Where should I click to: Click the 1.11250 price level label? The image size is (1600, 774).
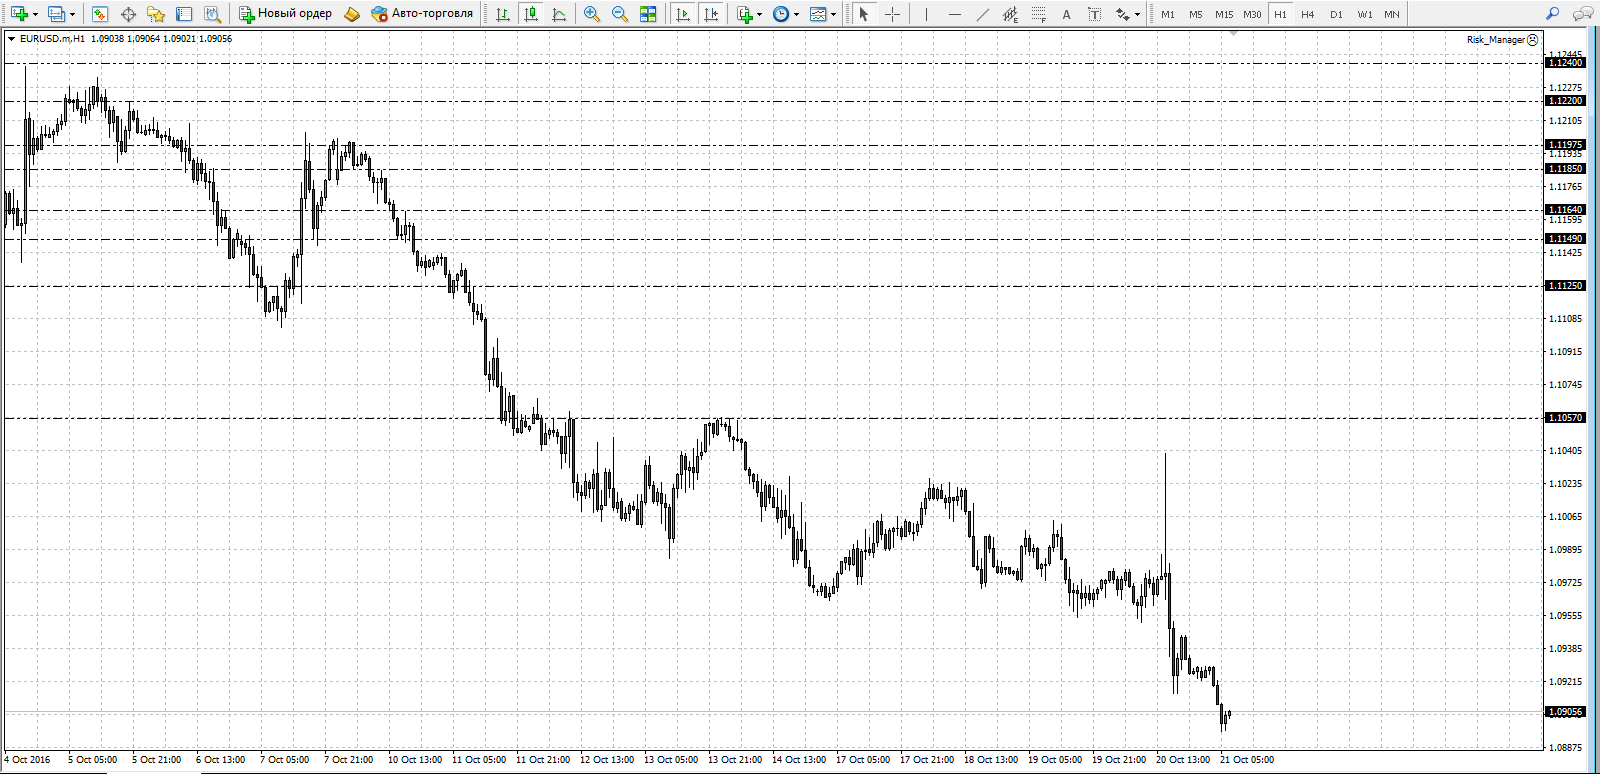1566,286
